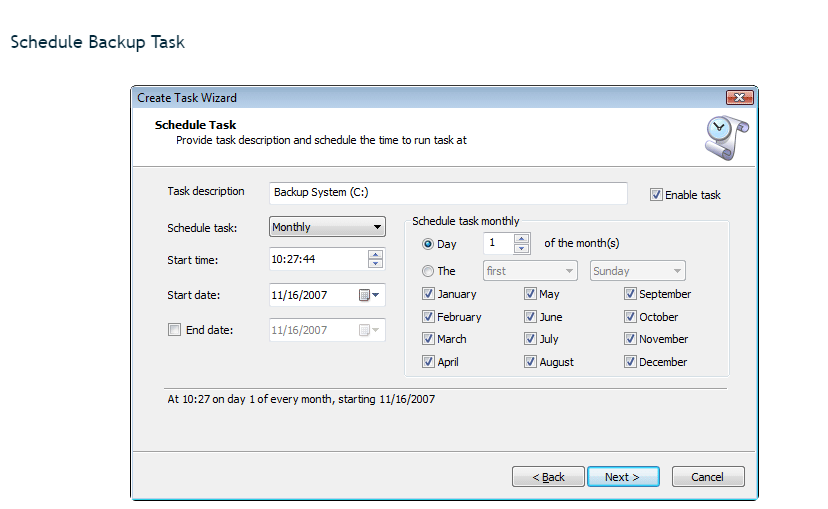Click the Cancel button
The width and height of the screenshot is (828, 509).
click(x=708, y=477)
